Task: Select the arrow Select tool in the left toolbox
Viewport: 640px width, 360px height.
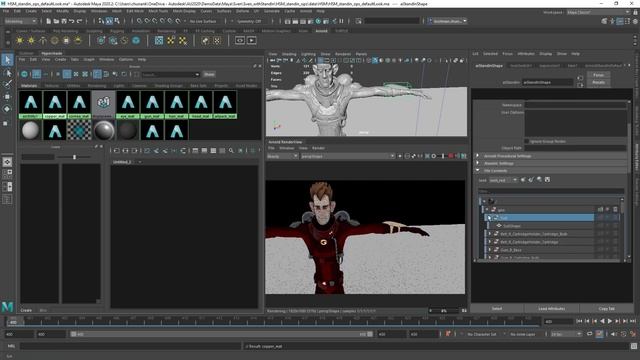Action: [x=7, y=60]
